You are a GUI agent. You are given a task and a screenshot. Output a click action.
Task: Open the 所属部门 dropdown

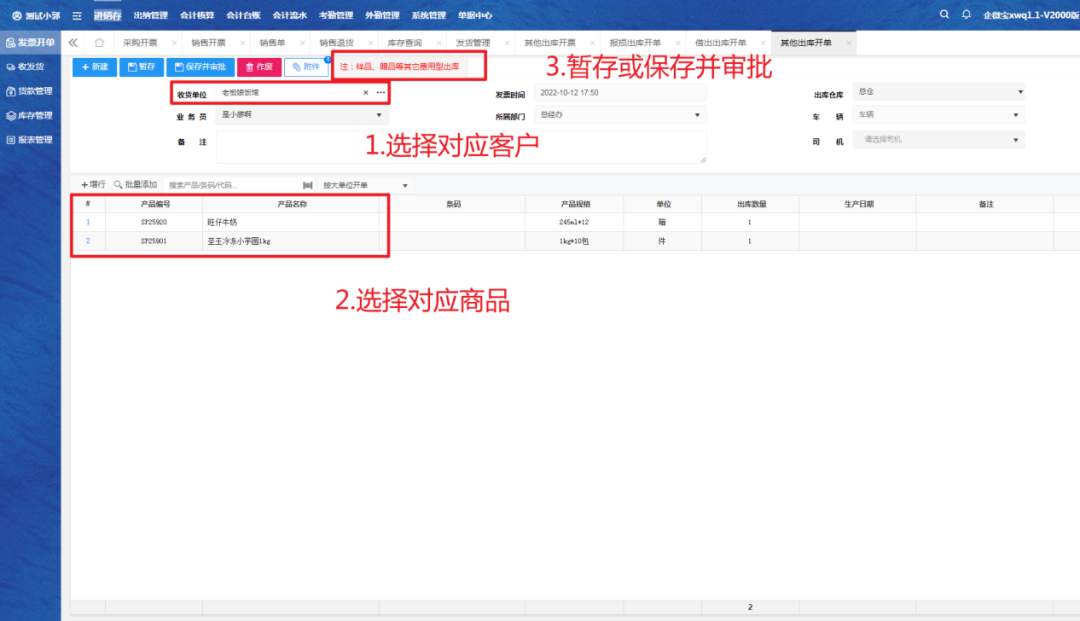tap(620, 115)
